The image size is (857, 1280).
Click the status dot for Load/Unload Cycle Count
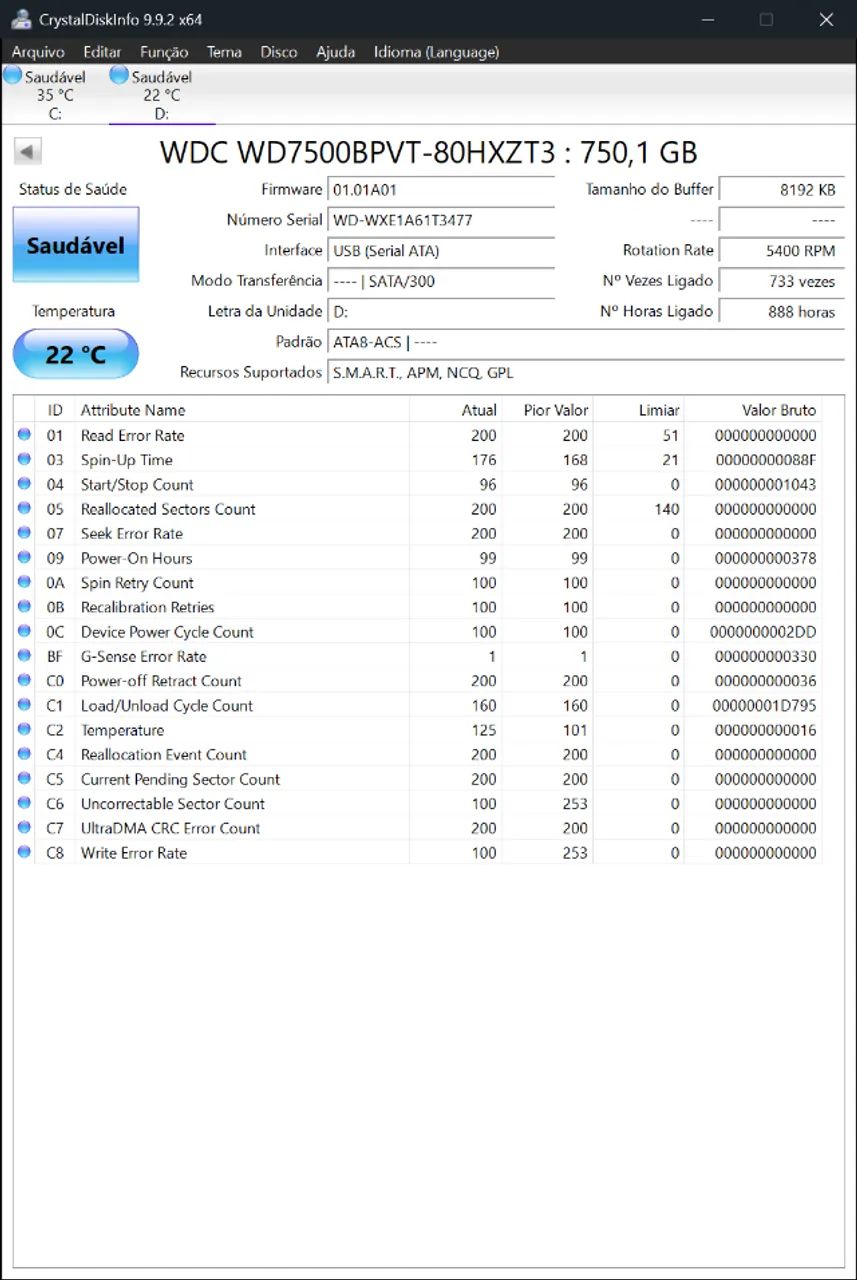pos(24,705)
